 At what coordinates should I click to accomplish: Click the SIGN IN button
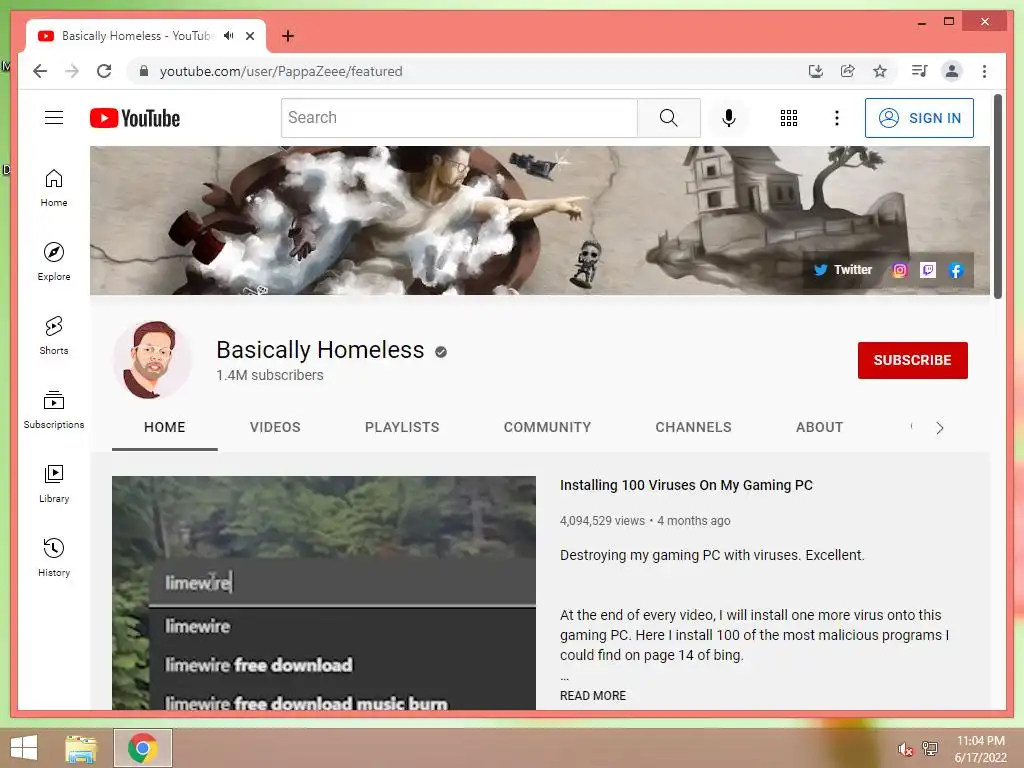point(919,118)
